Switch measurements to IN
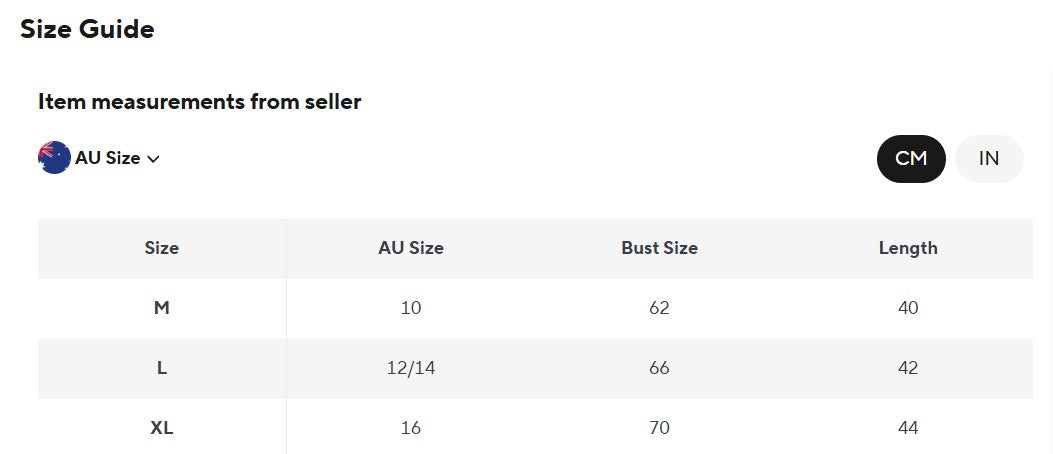The height and width of the screenshot is (454, 1053). click(989, 158)
